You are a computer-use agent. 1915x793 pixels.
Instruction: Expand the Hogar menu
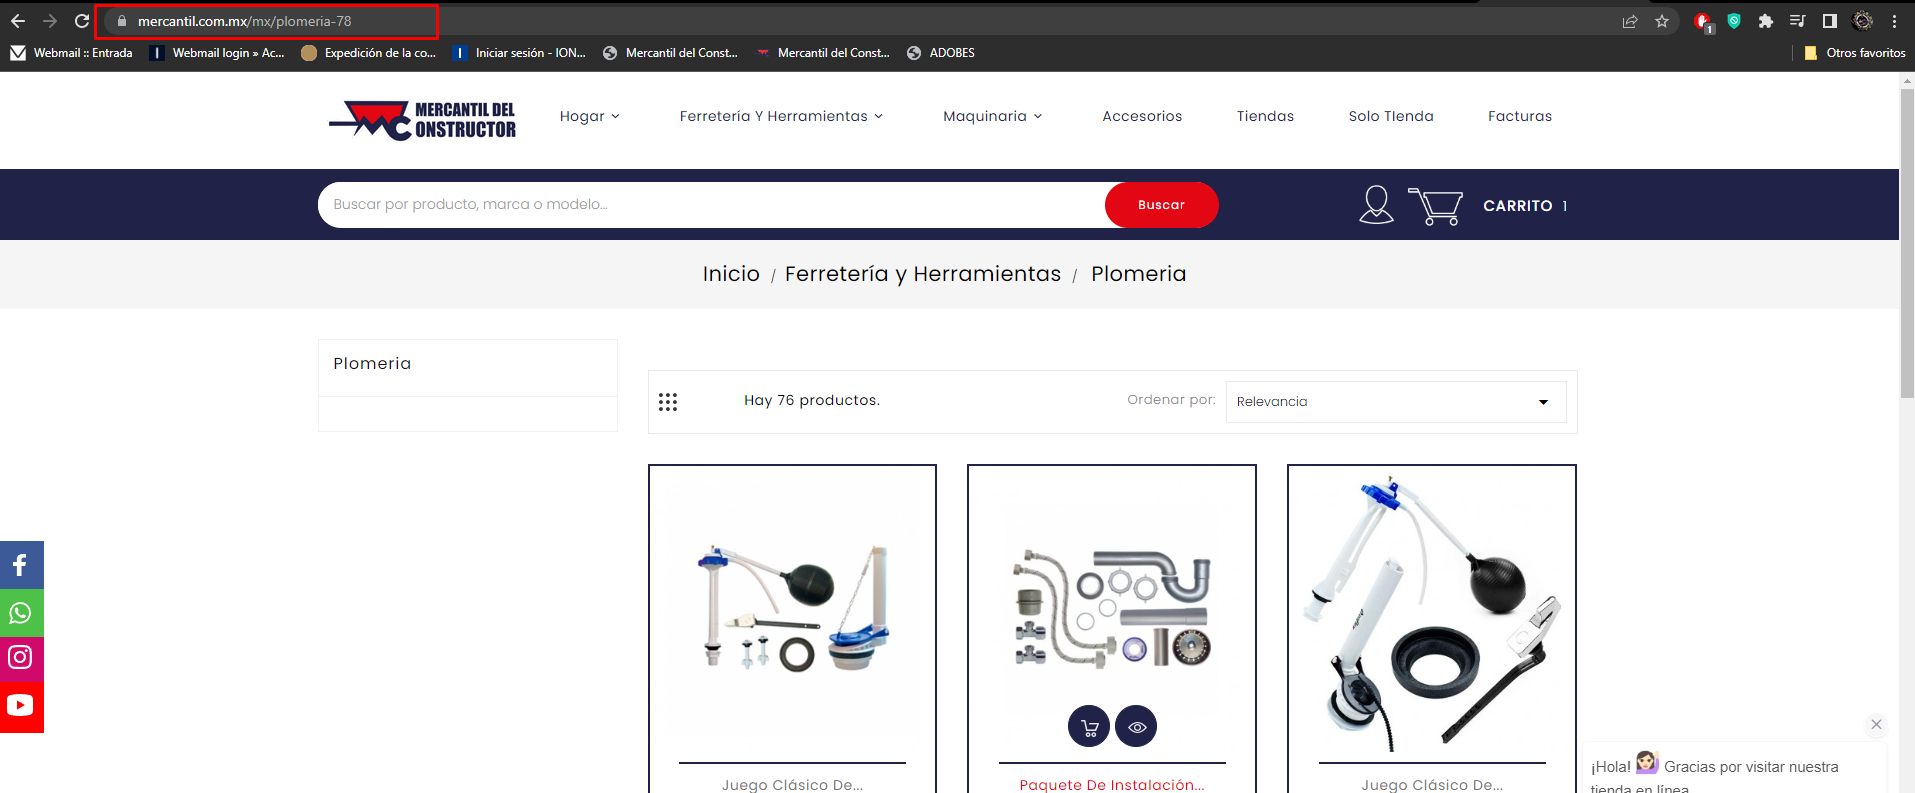point(589,116)
